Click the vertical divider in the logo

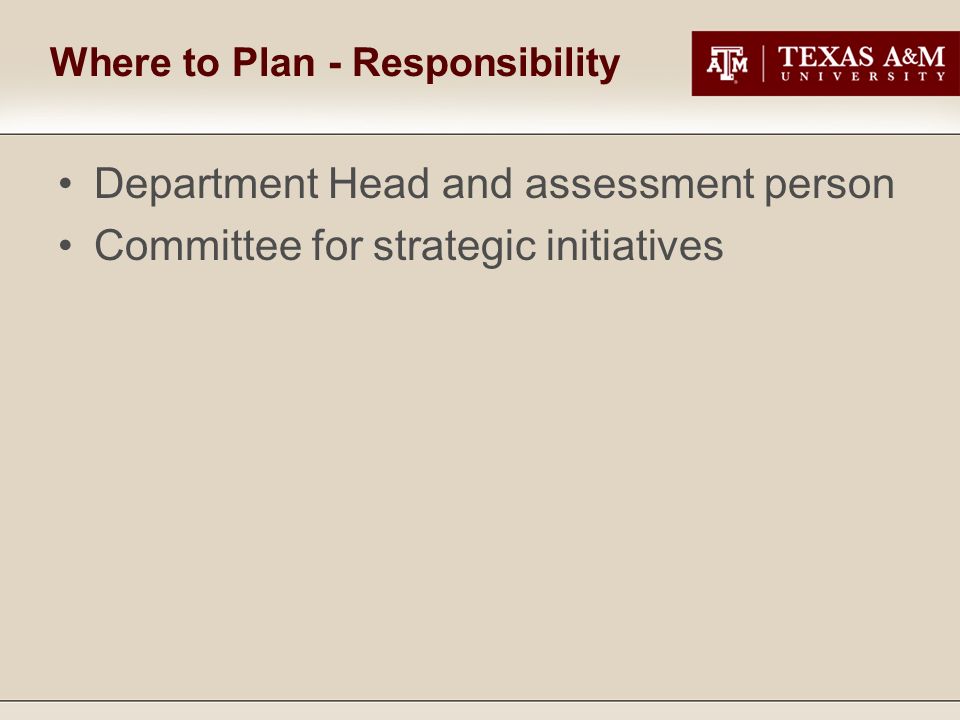click(x=763, y=64)
